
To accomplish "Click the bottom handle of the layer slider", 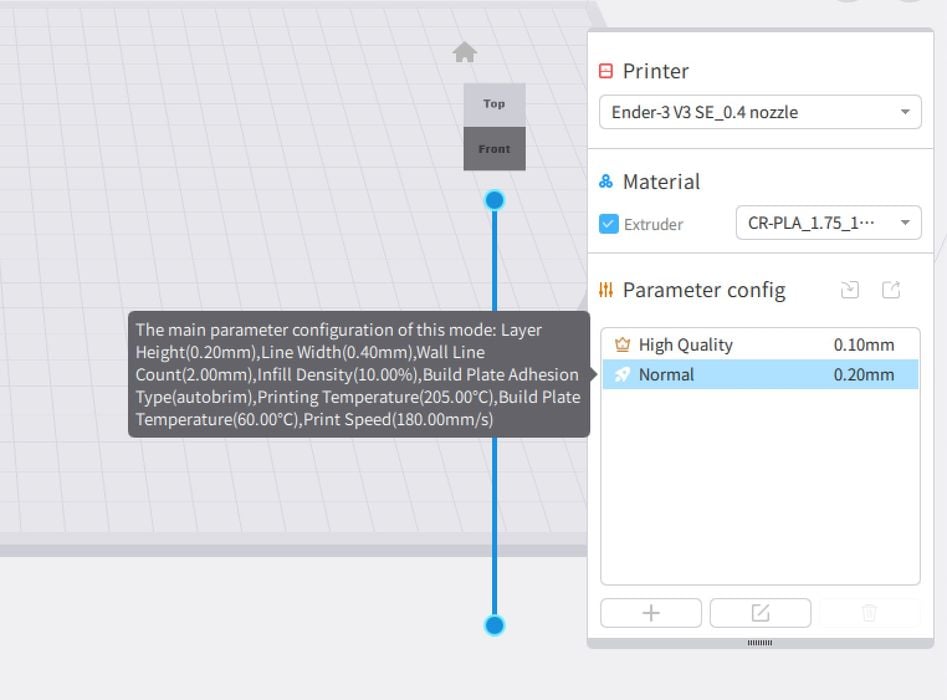I will point(494,625).
